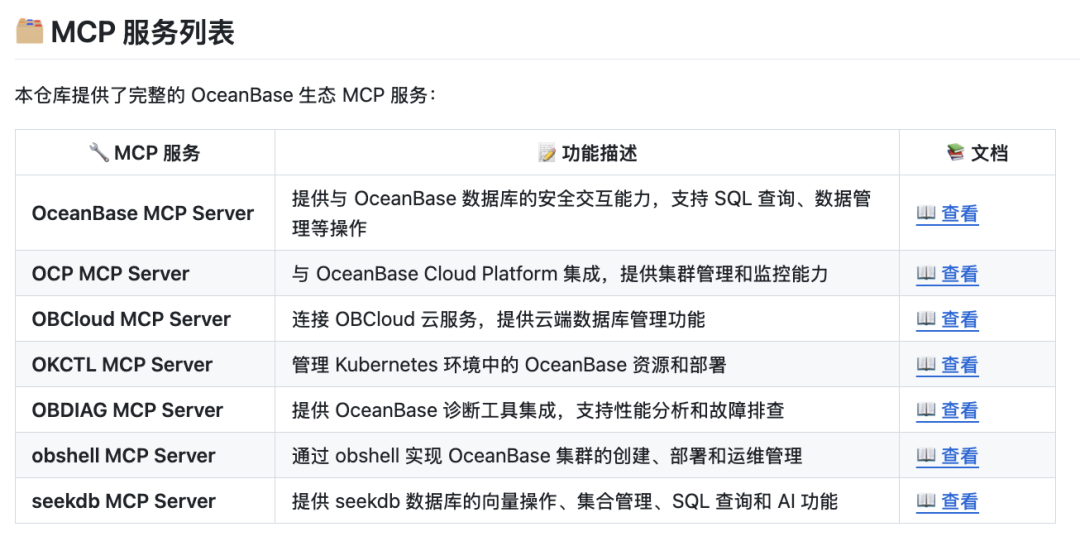Open 查看 link text for OBDIAG MCP Server
The image size is (1080, 546).
pyautogui.click(x=960, y=410)
